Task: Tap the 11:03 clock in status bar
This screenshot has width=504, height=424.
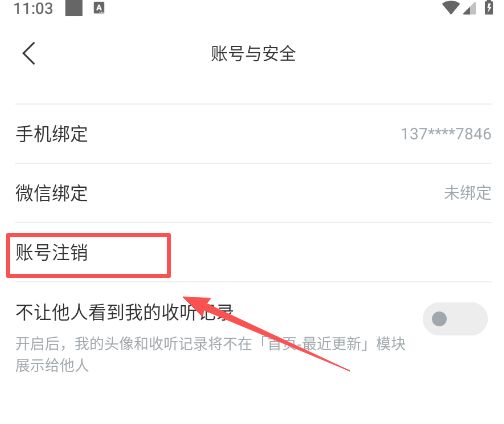Action: point(33,8)
